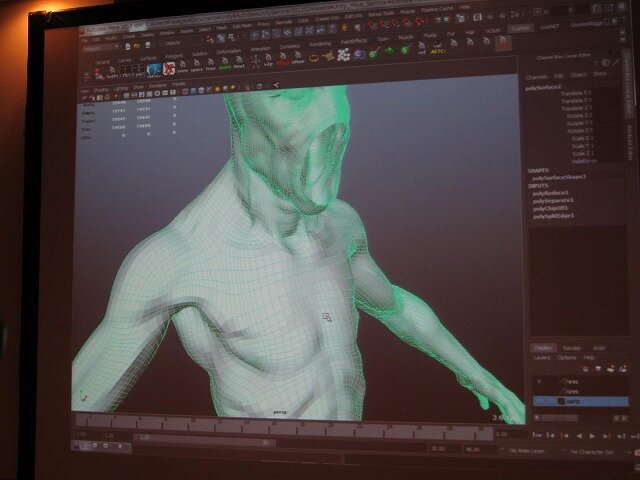
Task: Click the purple swirl shelf icon
Action: coord(359,54)
